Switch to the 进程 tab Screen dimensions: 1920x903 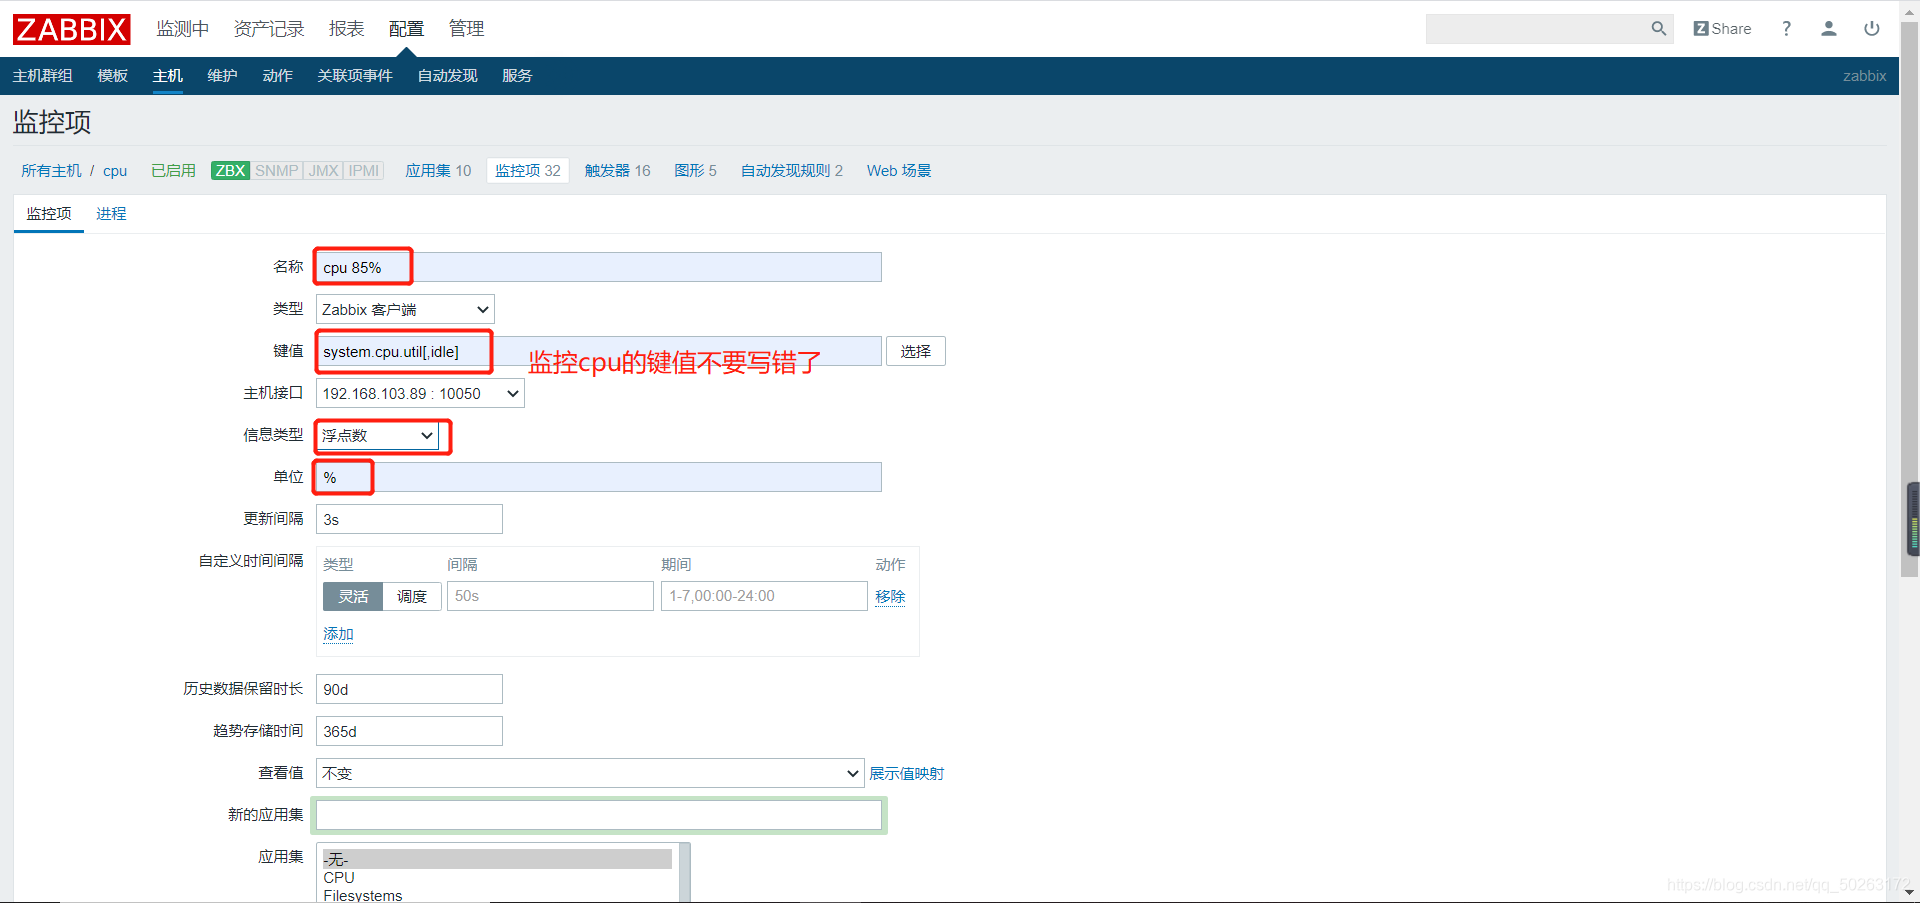pyautogui.click(x=111, y=214)
